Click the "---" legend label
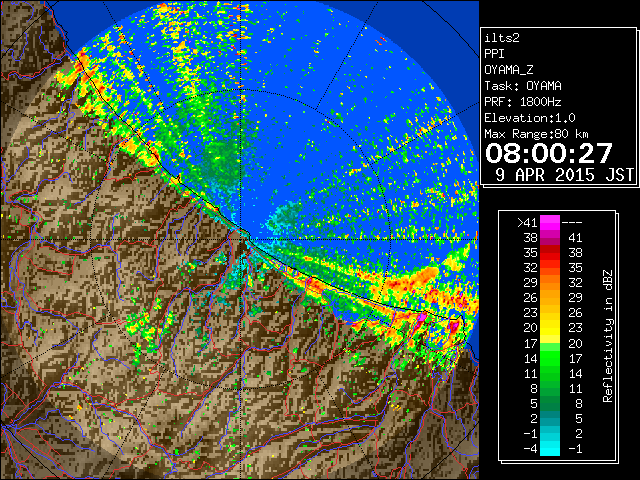The height and width of the screenshot is (480, 640). pos(572,223)
